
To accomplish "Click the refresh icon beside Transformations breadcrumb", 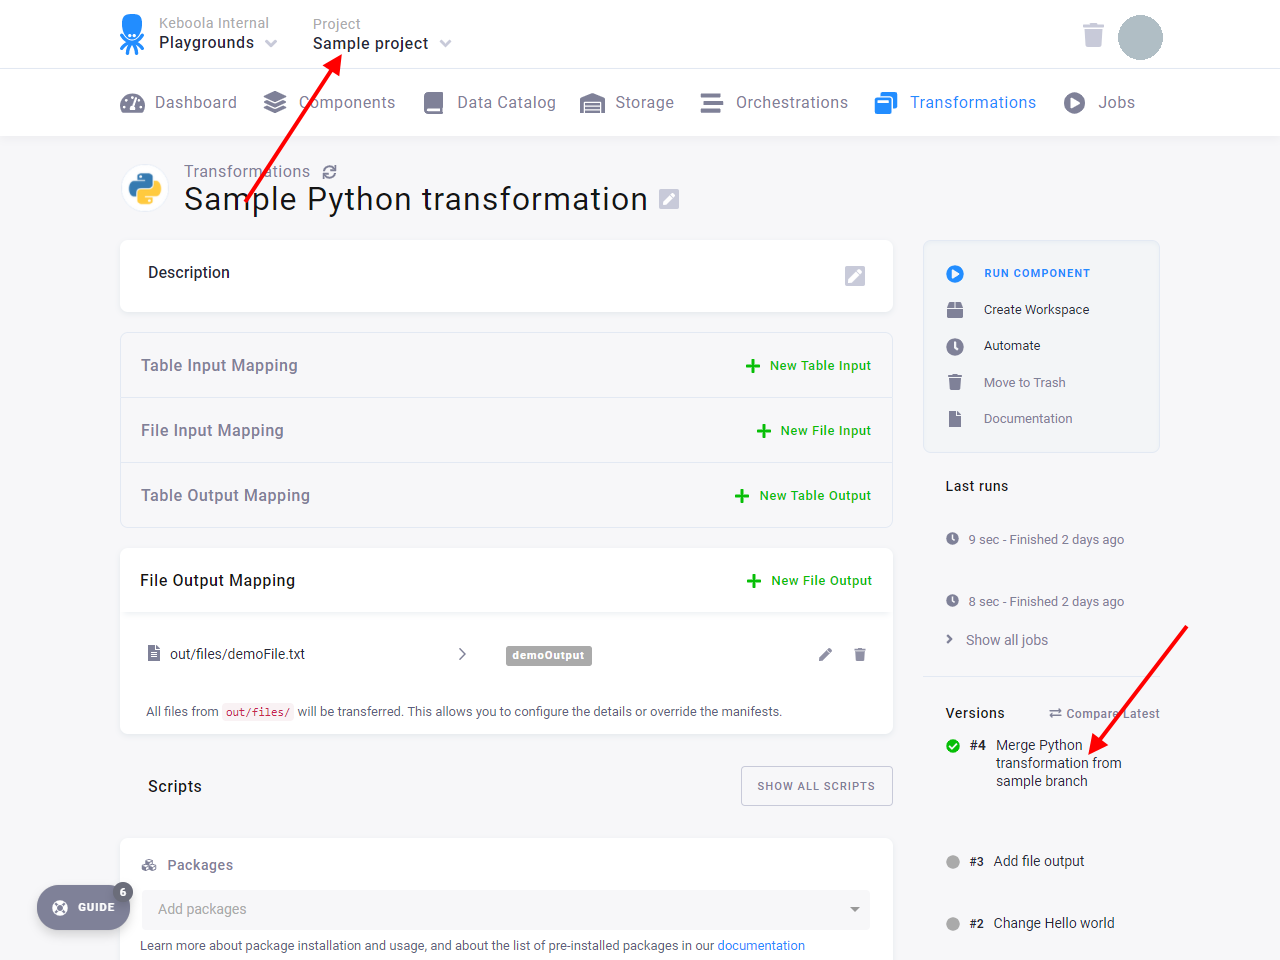I will point(330,172).
